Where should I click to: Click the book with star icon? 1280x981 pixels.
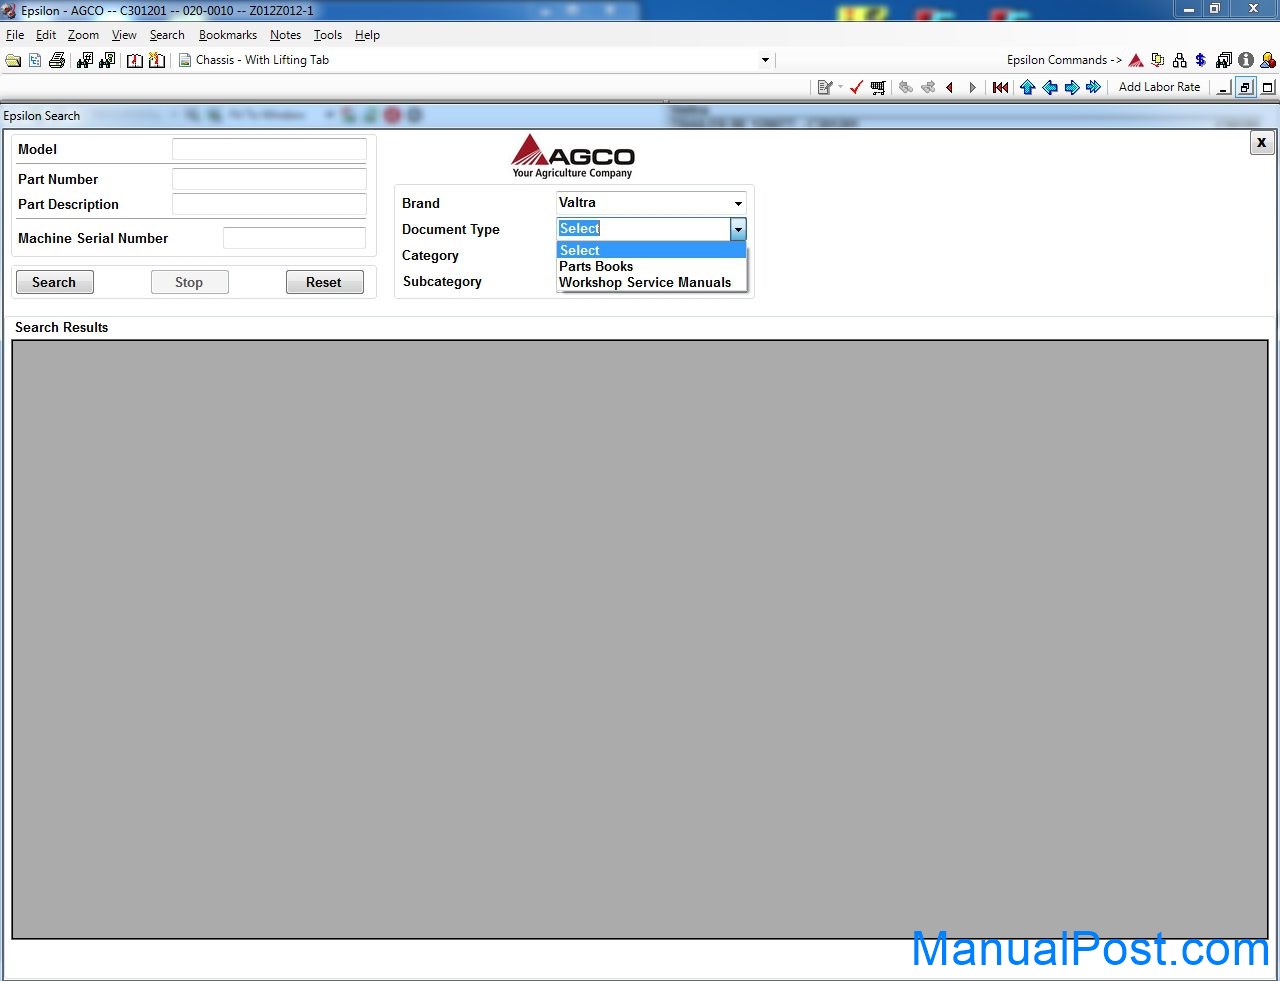(157, 60)
